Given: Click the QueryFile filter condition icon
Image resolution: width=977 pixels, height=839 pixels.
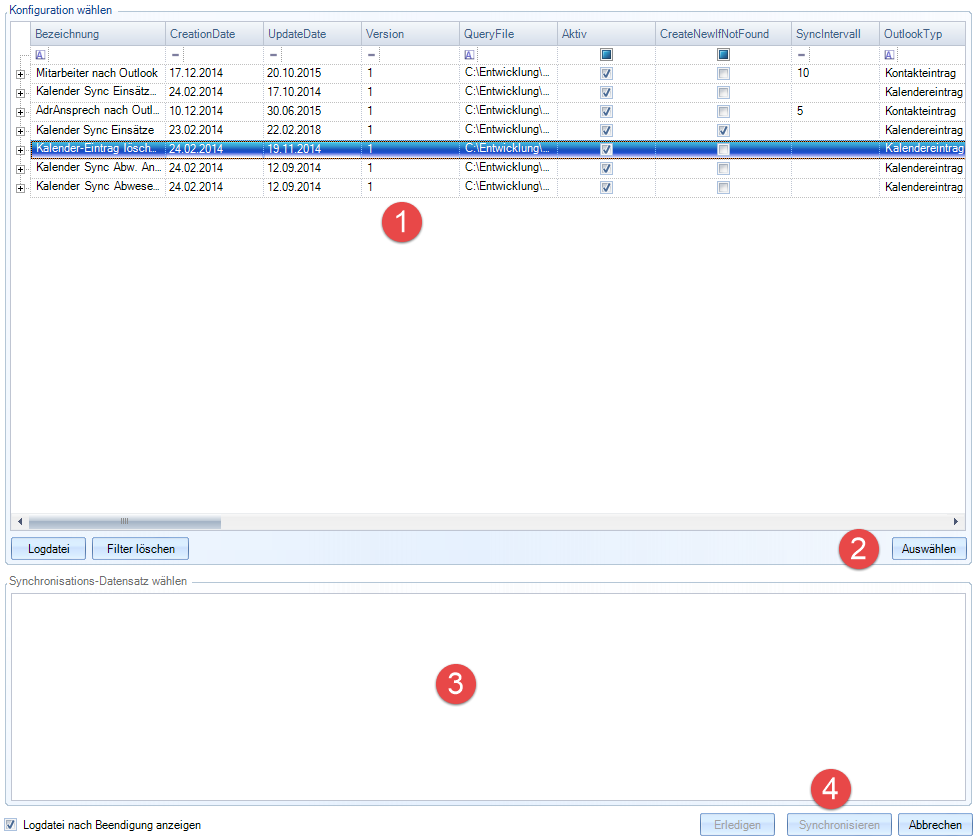Looking at the screenshot, I should click(470, 55).
